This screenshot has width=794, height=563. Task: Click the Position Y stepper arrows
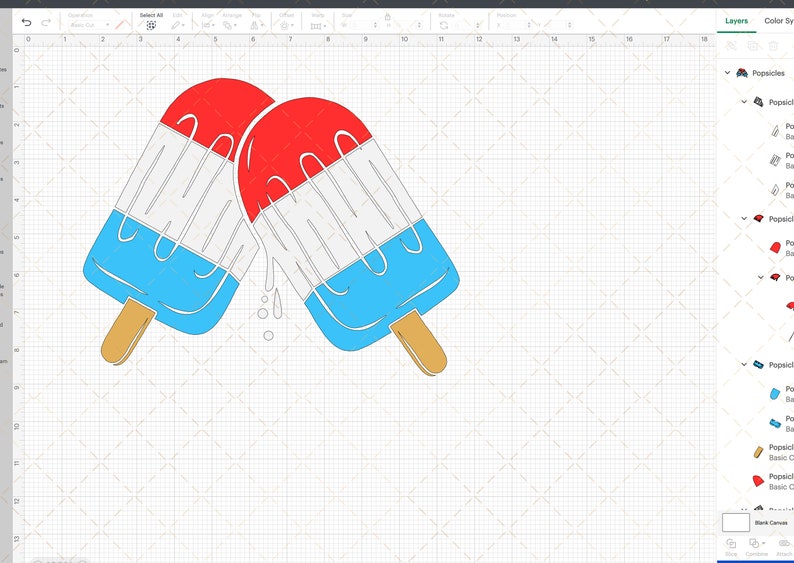coord(570,25)
